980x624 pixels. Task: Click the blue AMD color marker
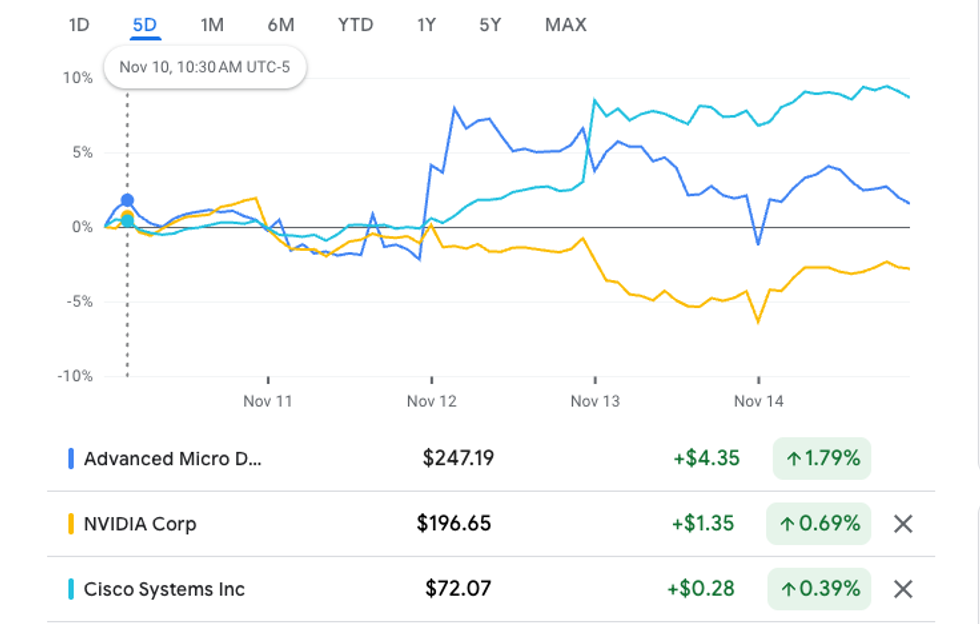pos(71,459)
